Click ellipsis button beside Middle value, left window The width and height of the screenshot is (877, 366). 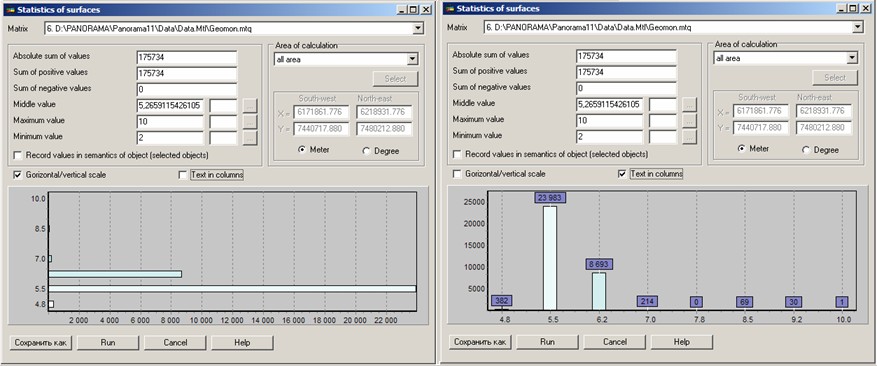pyautogui.click(x=250, y=105)
